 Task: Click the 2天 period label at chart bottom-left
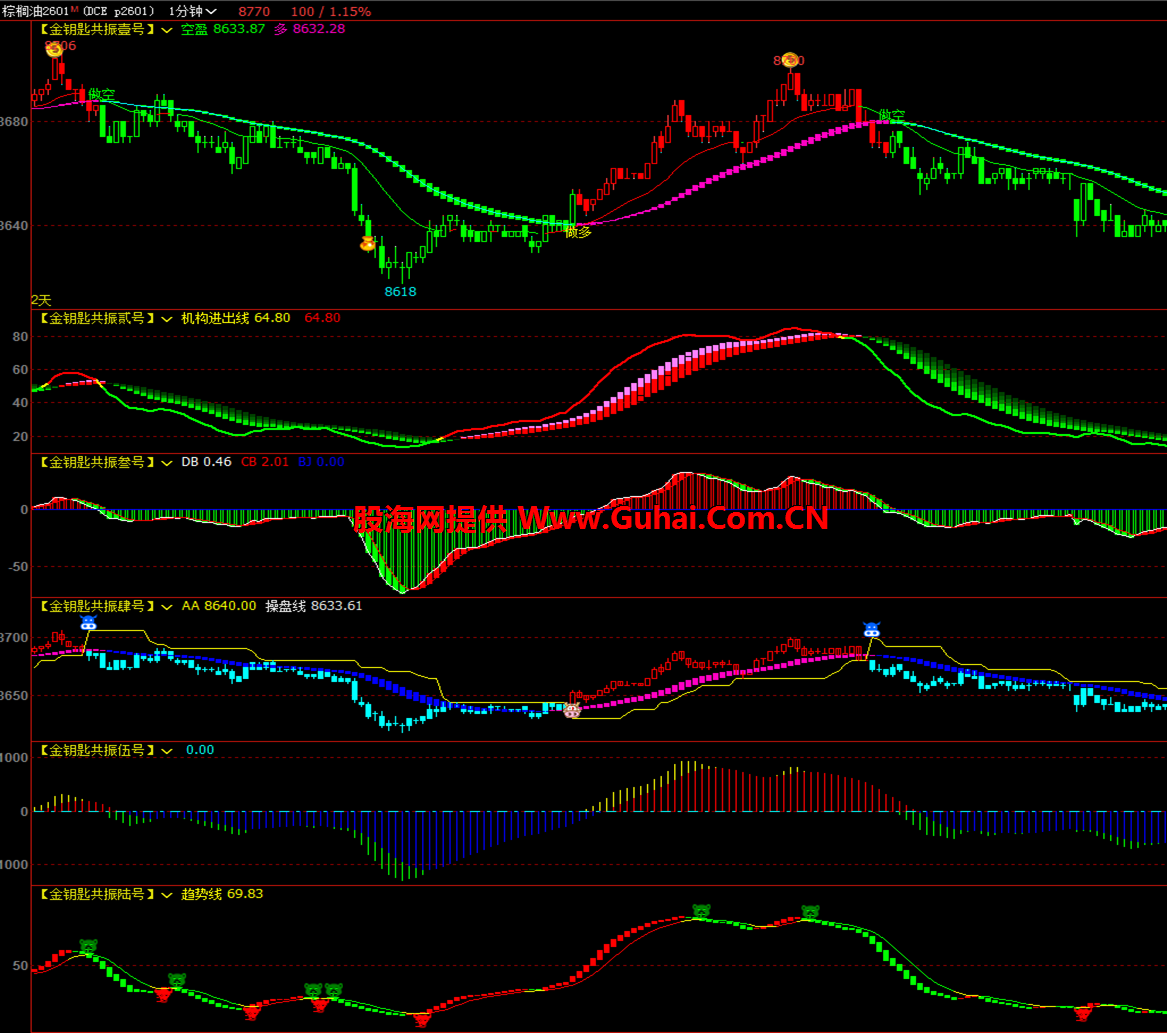click(41, 299)
